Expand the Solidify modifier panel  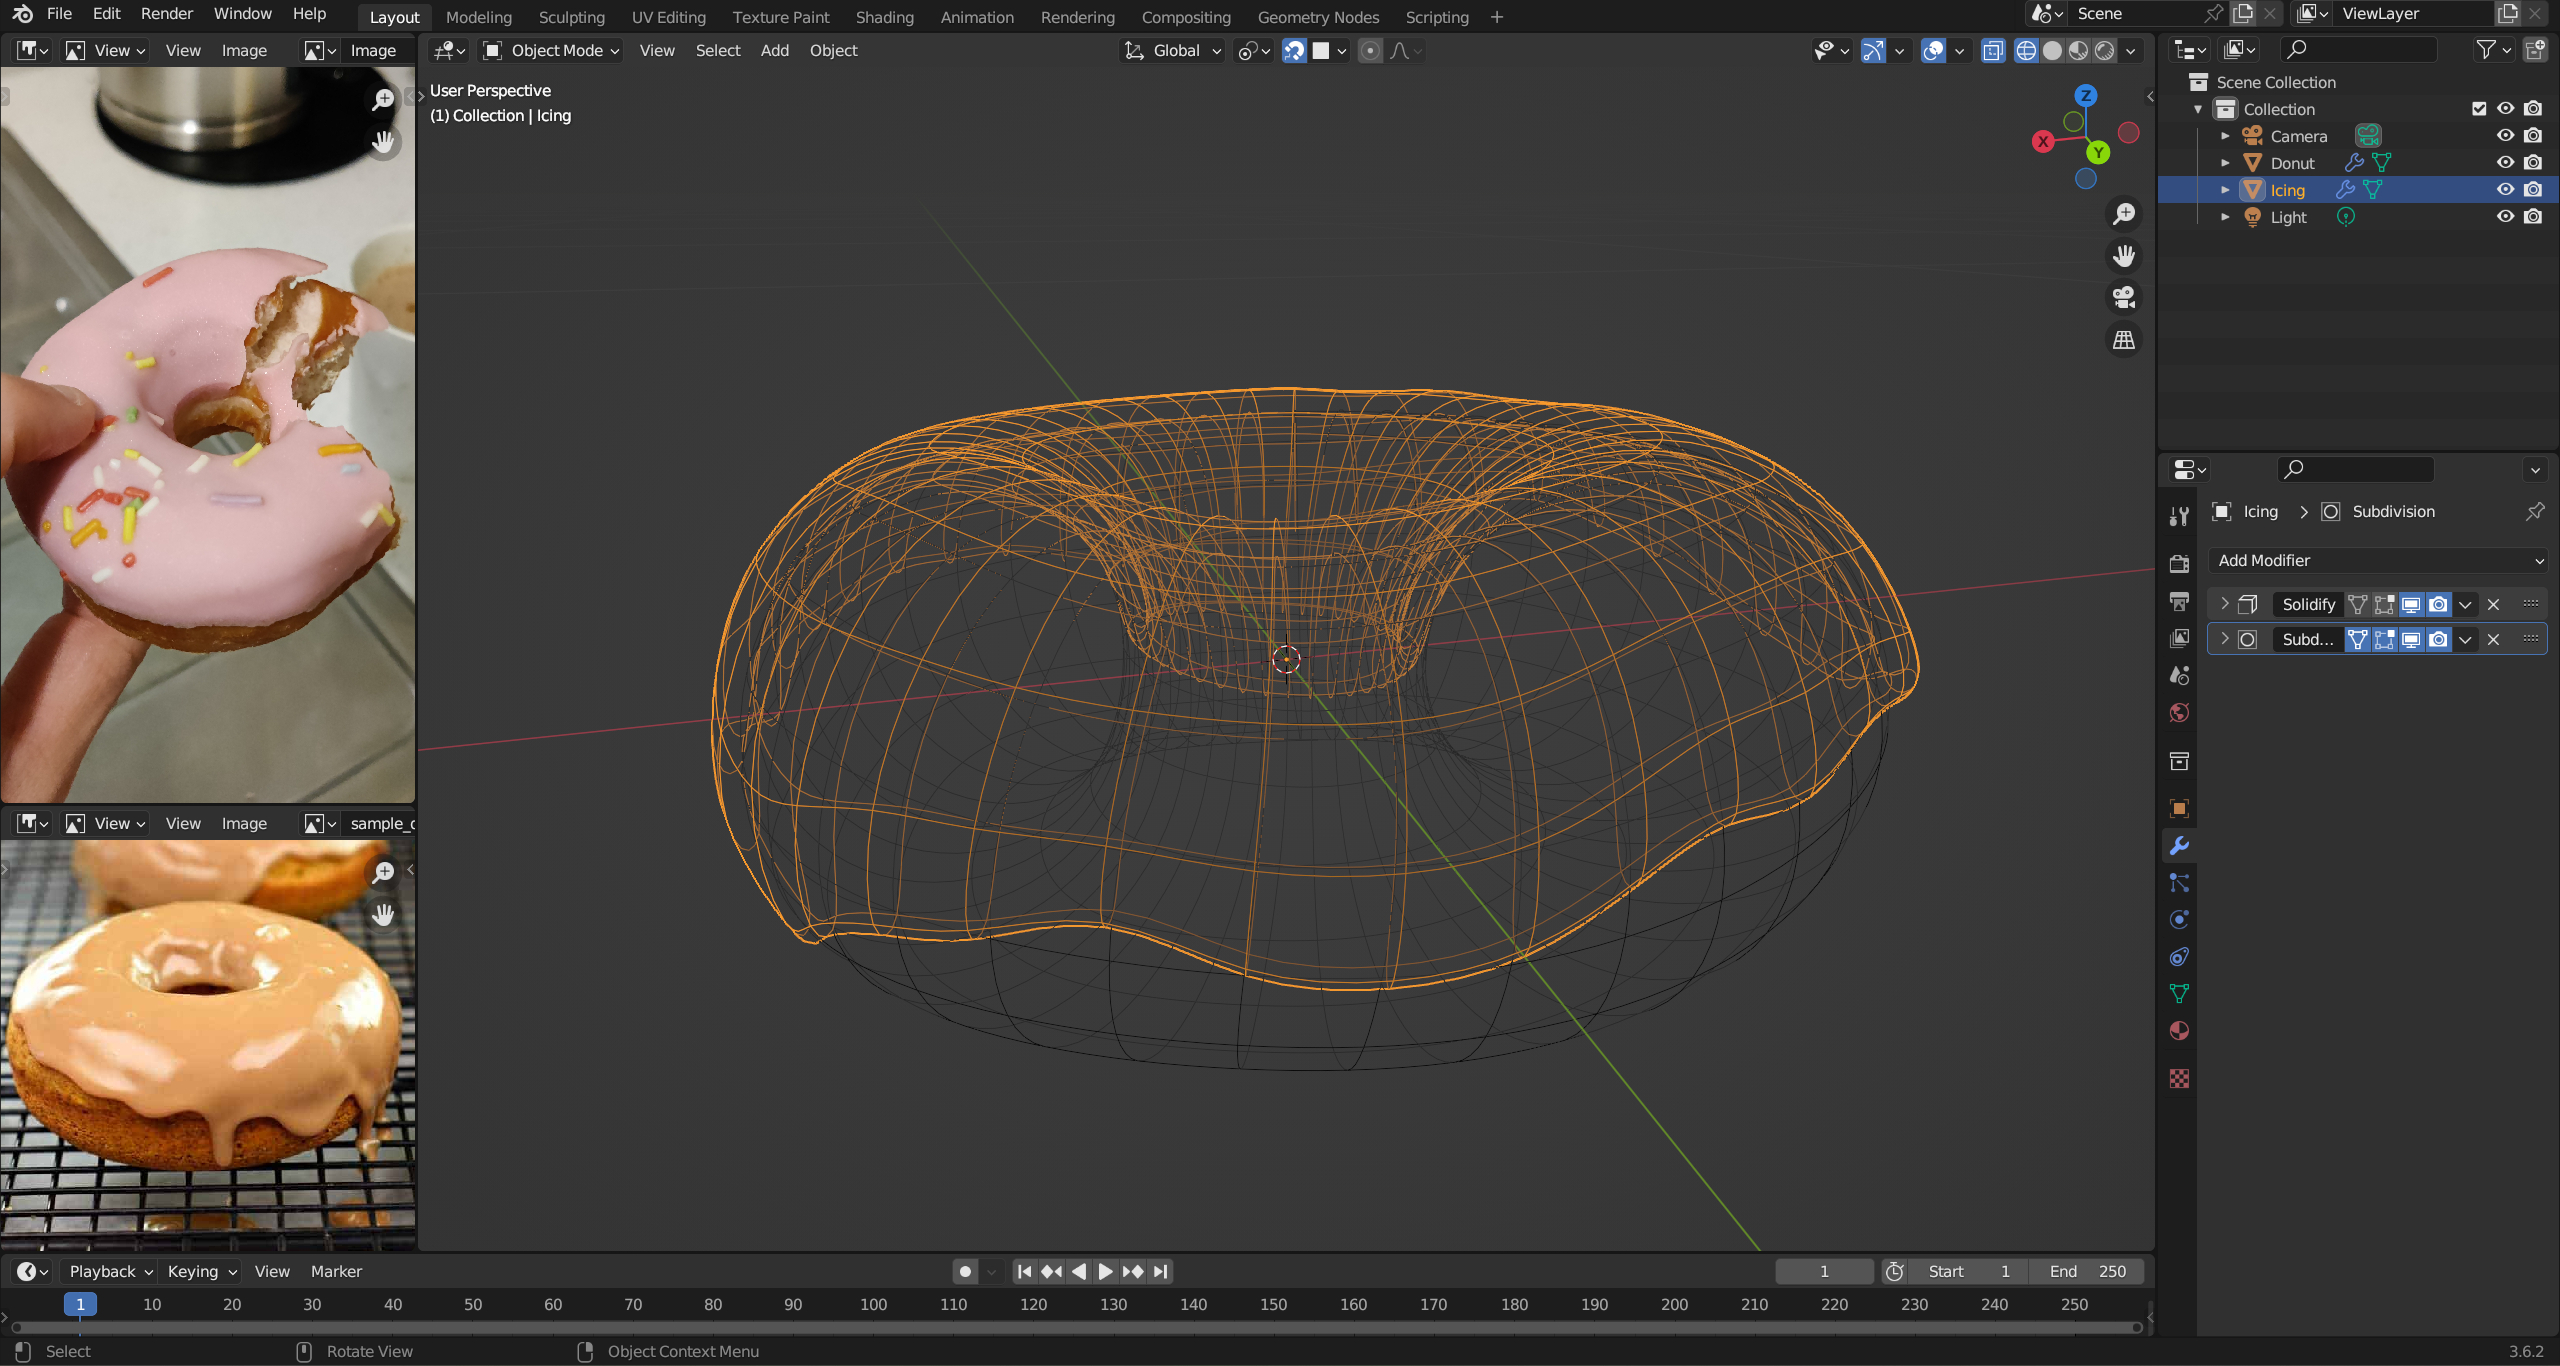point(2224,604)
